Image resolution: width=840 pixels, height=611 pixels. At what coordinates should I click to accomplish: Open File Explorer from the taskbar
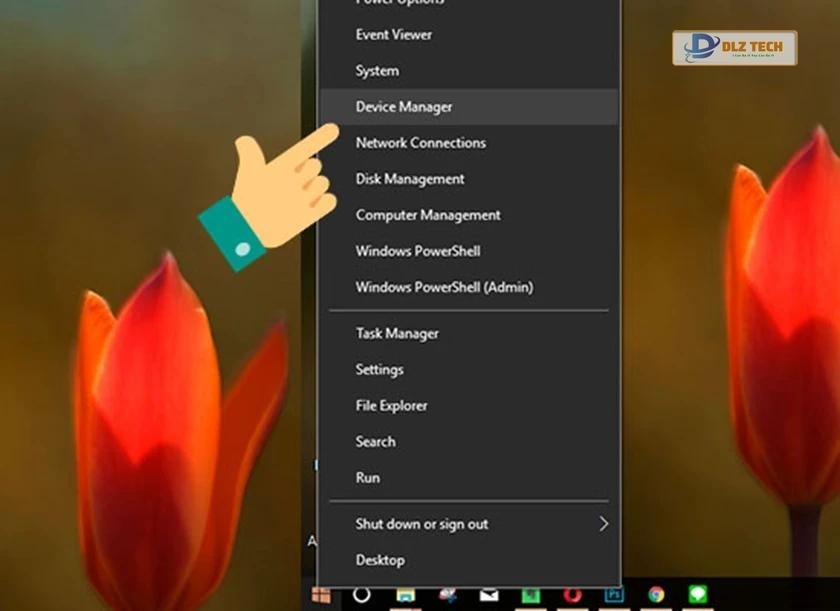[405, 596]
